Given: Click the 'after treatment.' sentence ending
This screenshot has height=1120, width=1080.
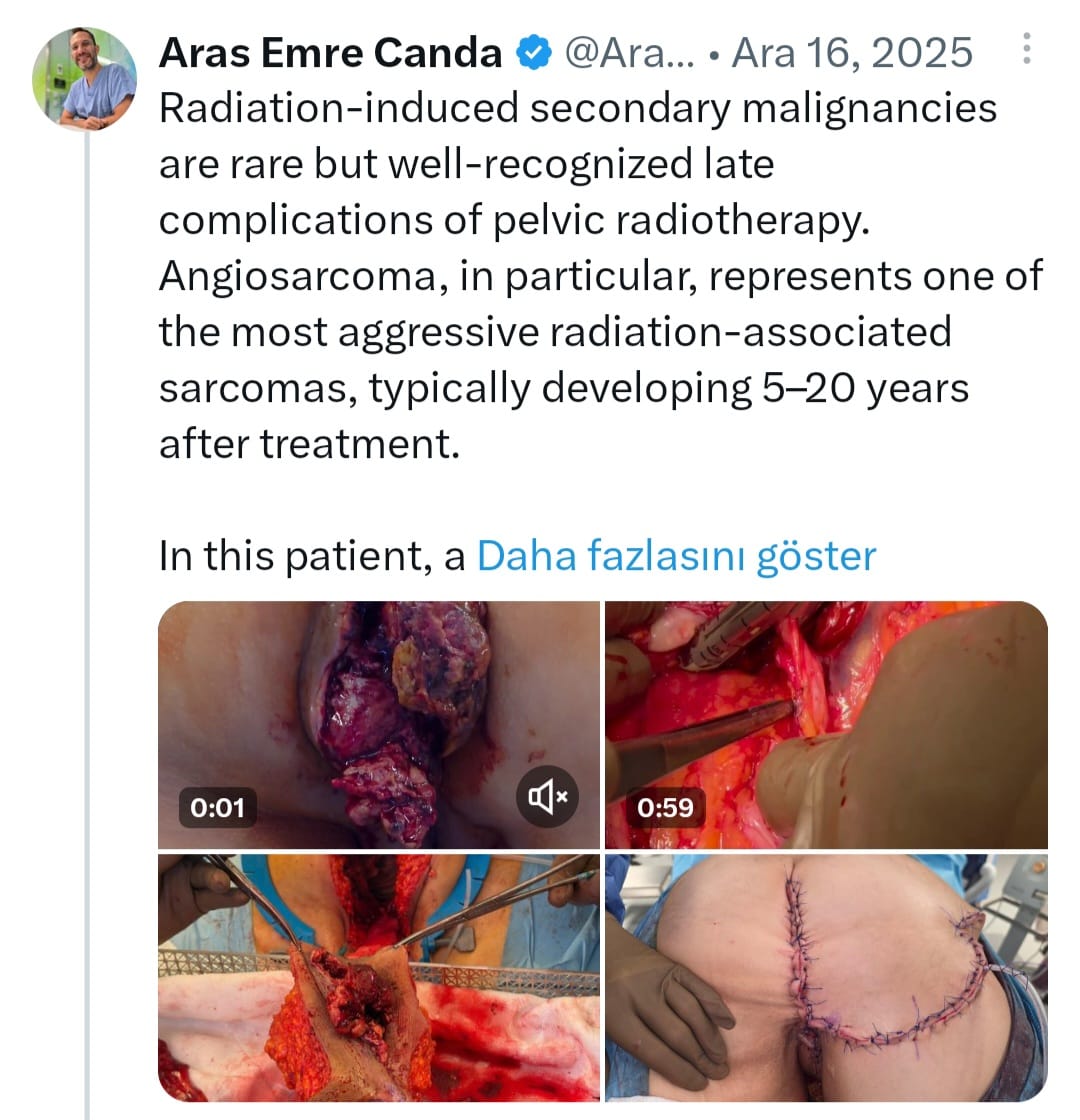Looking at the screenshot, I should click(x=309, y=444).
